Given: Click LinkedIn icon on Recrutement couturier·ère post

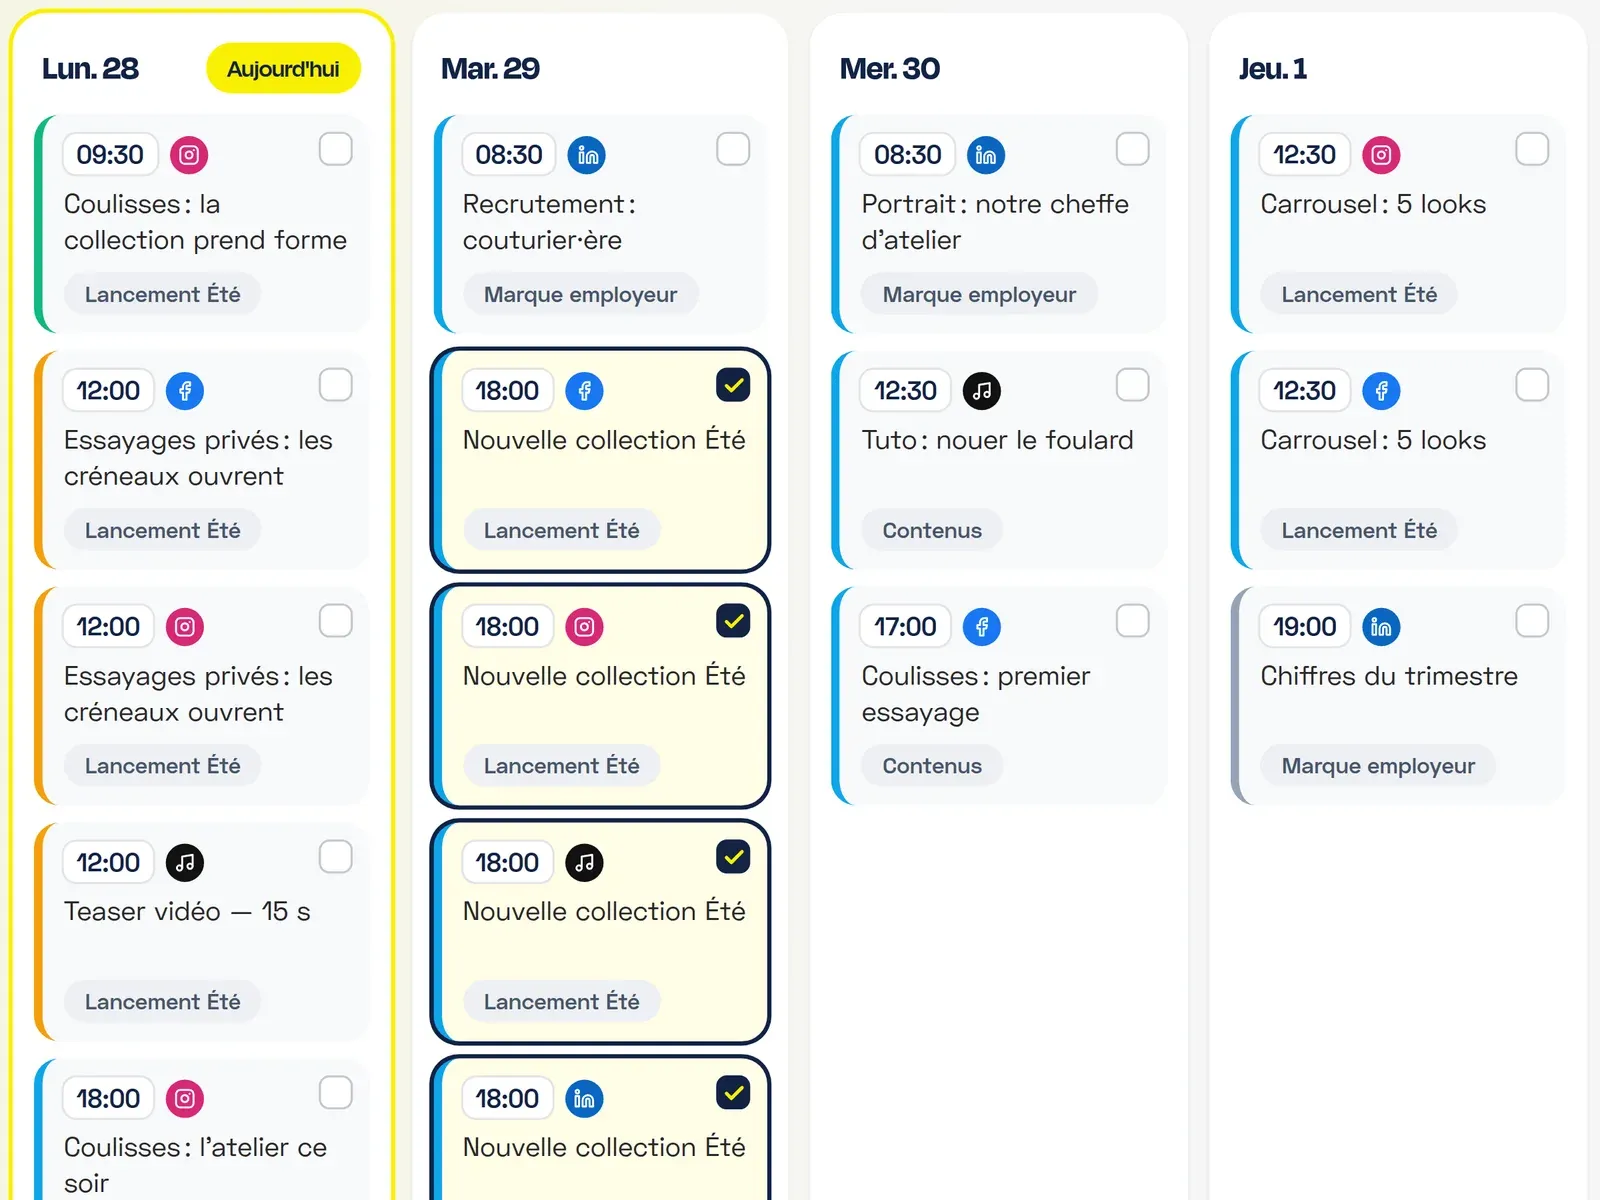Looking at the screenshot, I should click(587, 155).
